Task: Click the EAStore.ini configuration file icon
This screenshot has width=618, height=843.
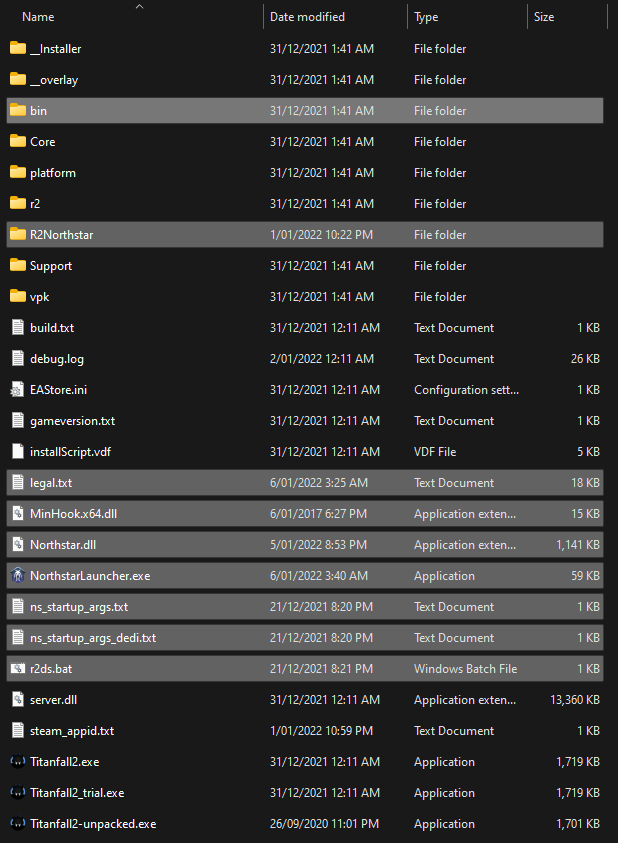Action: tap(17, 390)
